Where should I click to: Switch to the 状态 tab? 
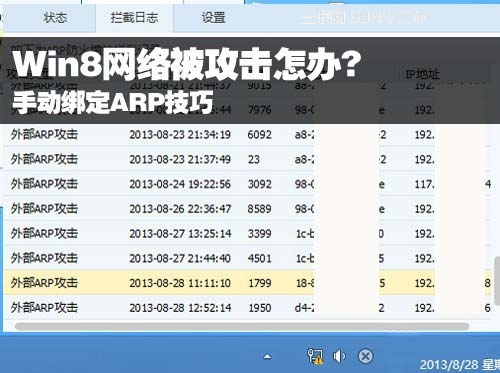pos(55,17)
